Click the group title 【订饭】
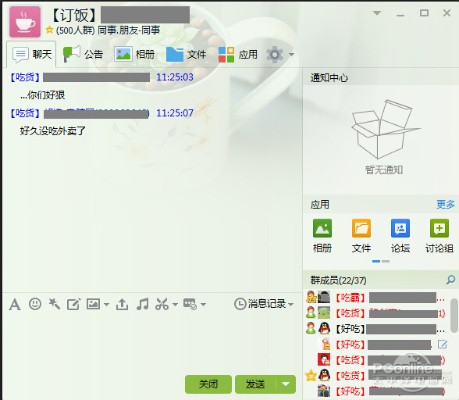Viewport: 459px width, 400px height. point(74,15)
